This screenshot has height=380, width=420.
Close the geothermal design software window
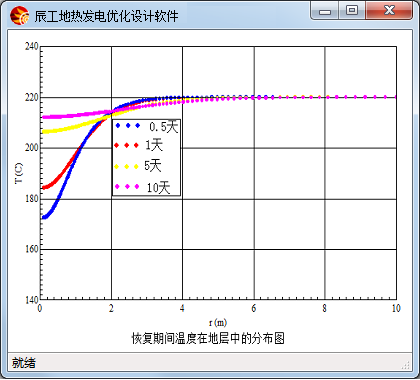click(389, 10)
